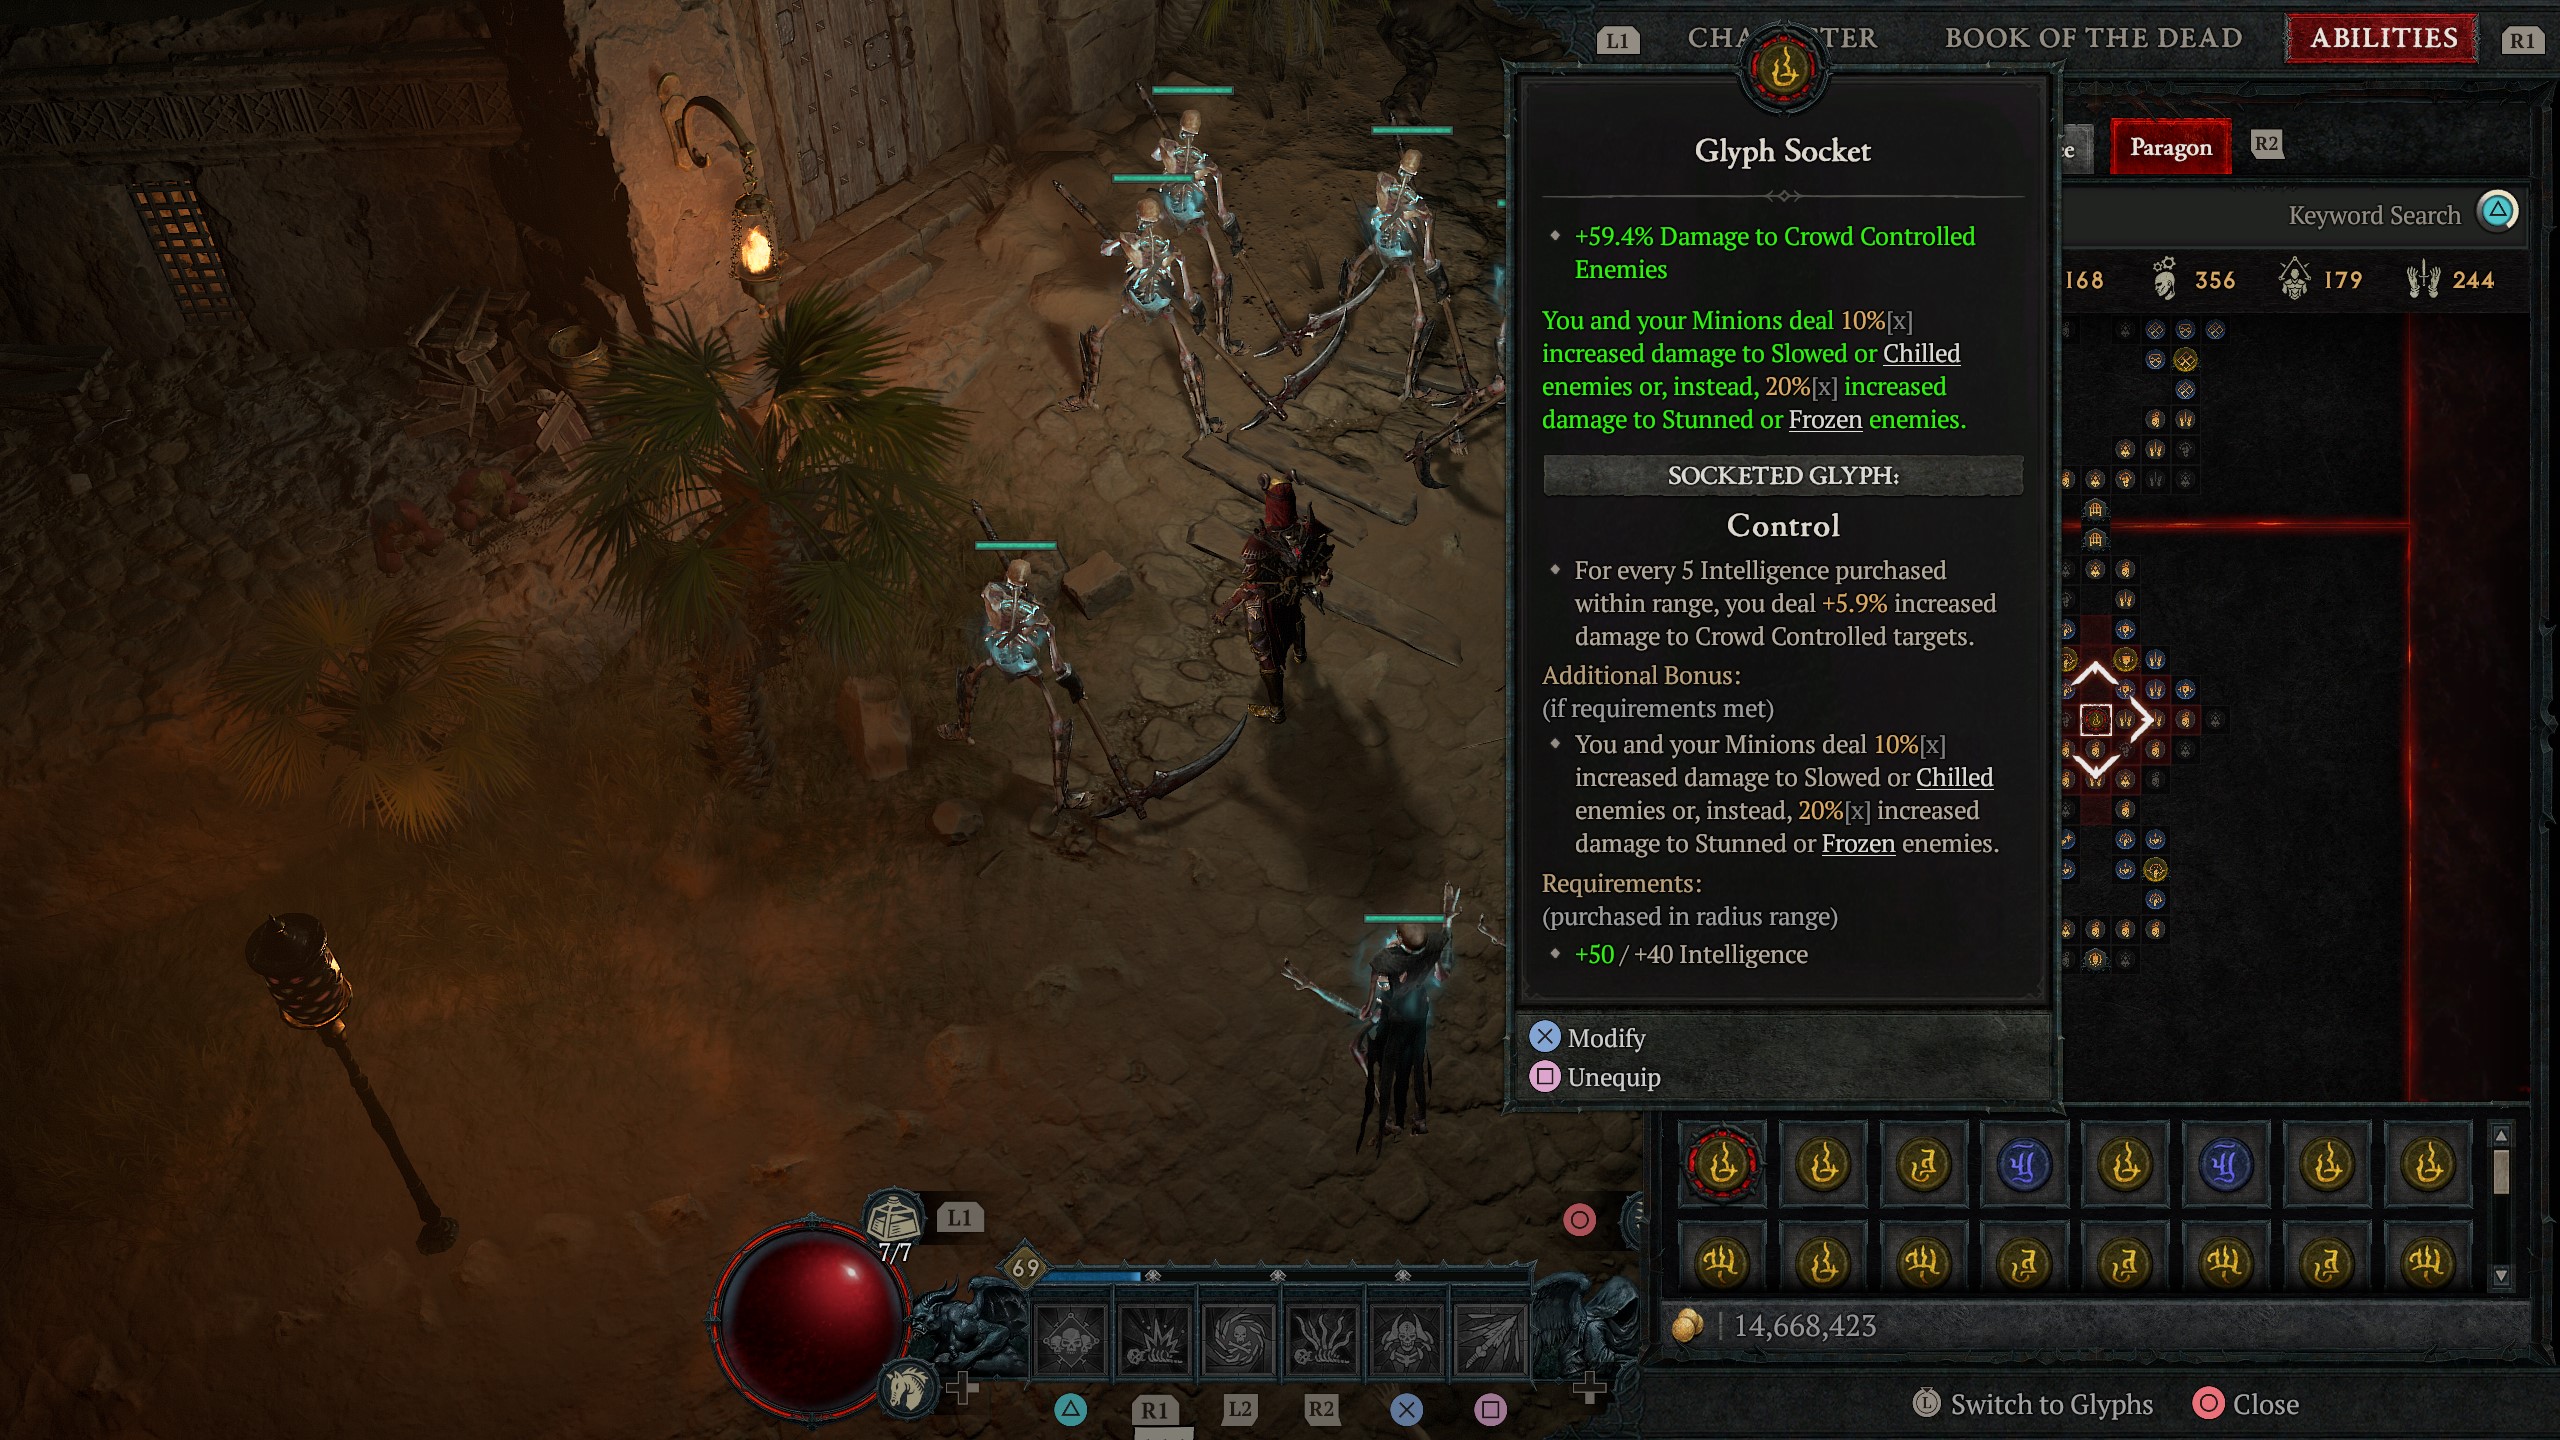Click the highlighted center paragon node
The image size is (2560, 1440).
[x=2098, y=719]
